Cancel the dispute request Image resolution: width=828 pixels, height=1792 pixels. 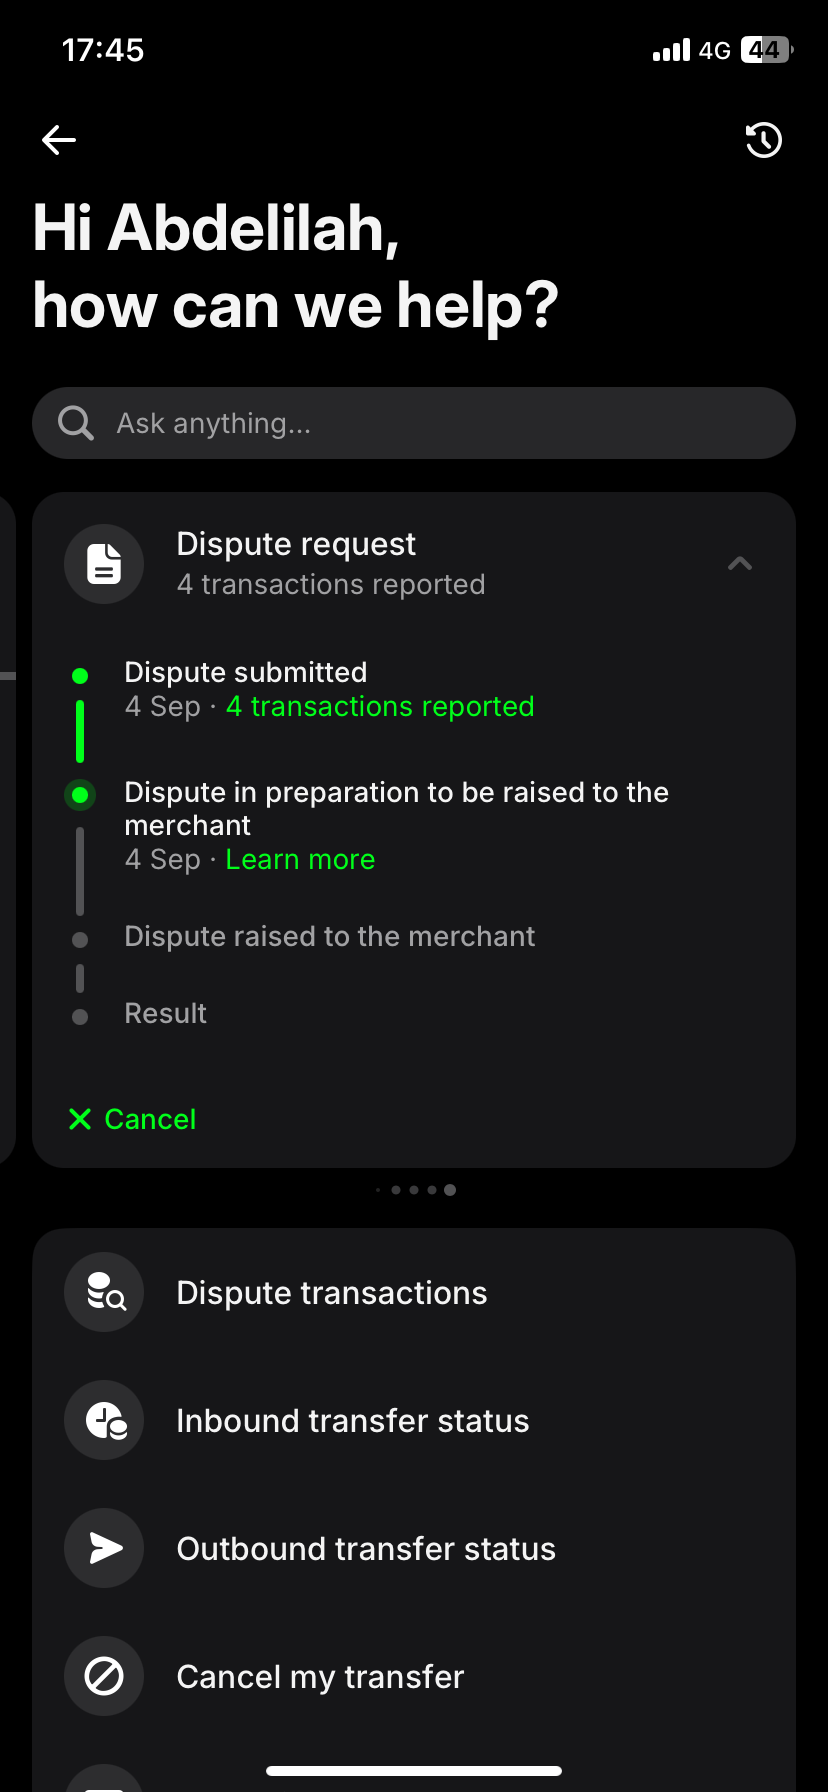[133, 1119]
